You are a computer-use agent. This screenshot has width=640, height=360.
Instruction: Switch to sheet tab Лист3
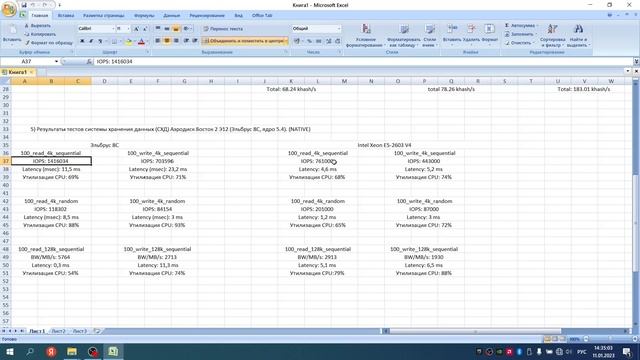(x=80, y=331)
